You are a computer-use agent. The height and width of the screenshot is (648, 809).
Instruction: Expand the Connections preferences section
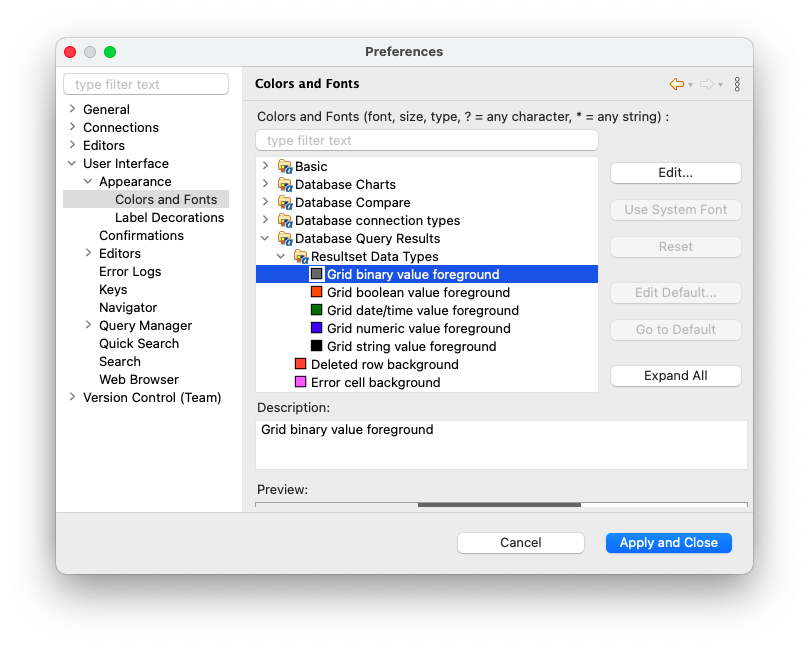(72, 127)
